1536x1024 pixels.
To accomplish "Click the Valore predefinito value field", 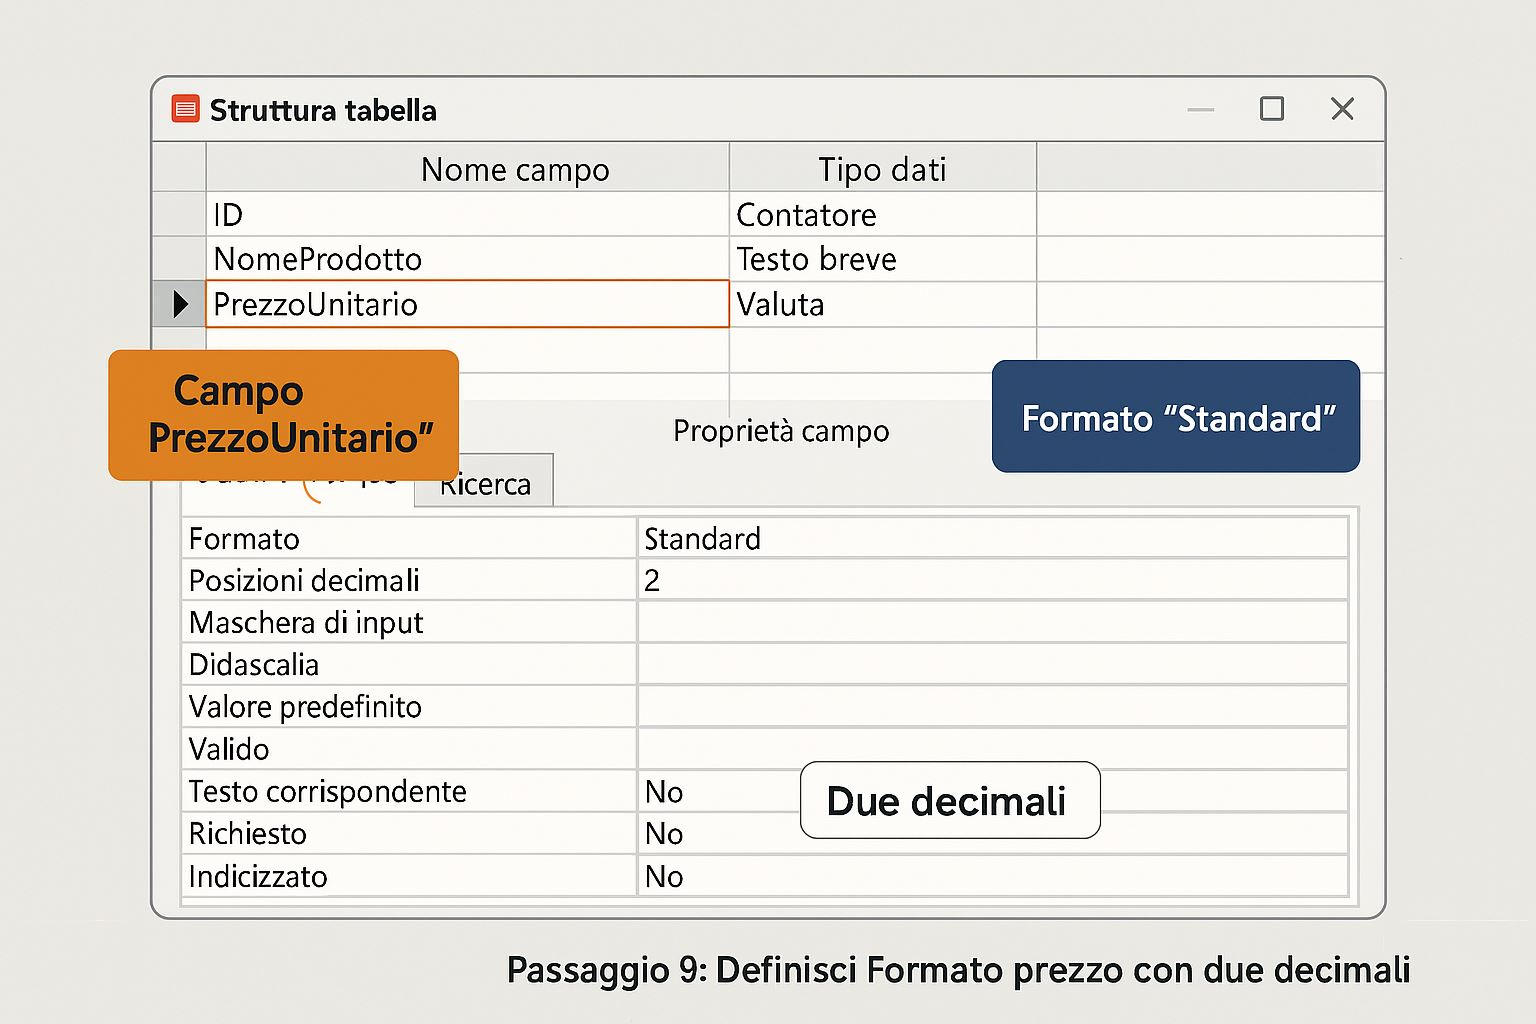I will click(992, 706).
